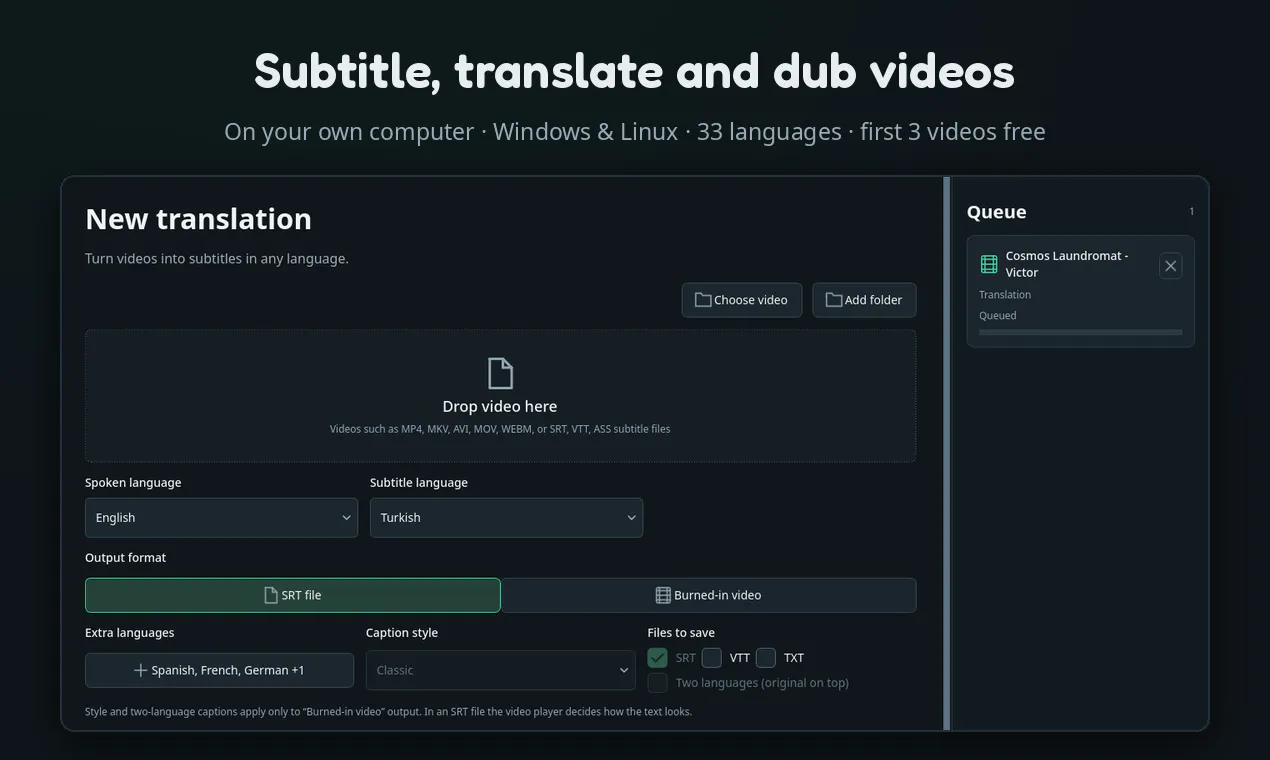
Task: Switch output format to Burned-in video
Action: coord(708,595)
